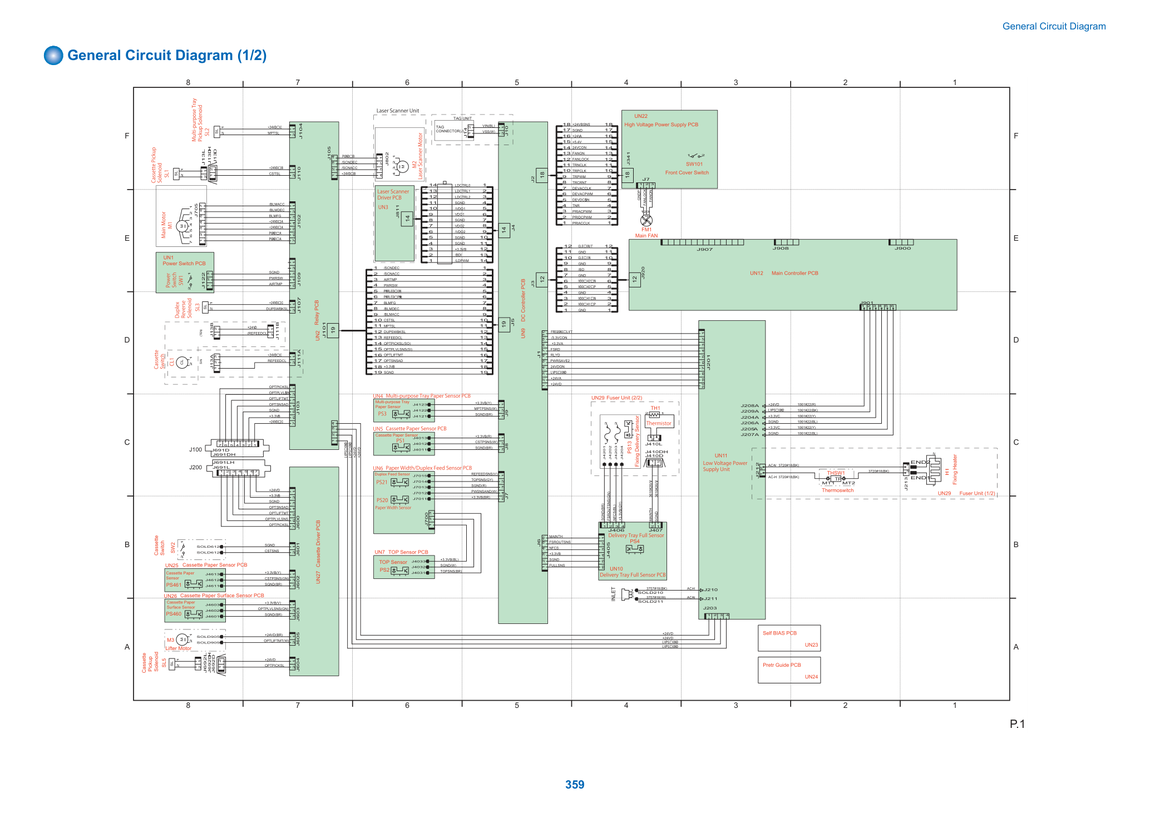Select the UN22 High Voltage Power Supply block
1150x813 pixels.
coord(669,150)
